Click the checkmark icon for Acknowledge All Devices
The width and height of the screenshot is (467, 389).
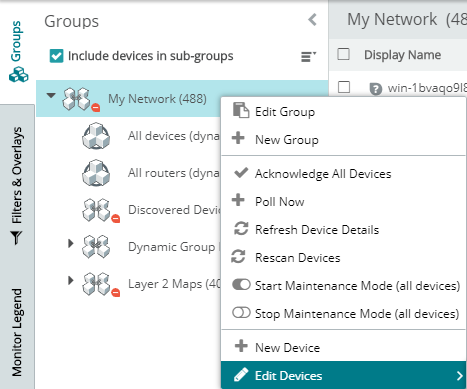241,172
